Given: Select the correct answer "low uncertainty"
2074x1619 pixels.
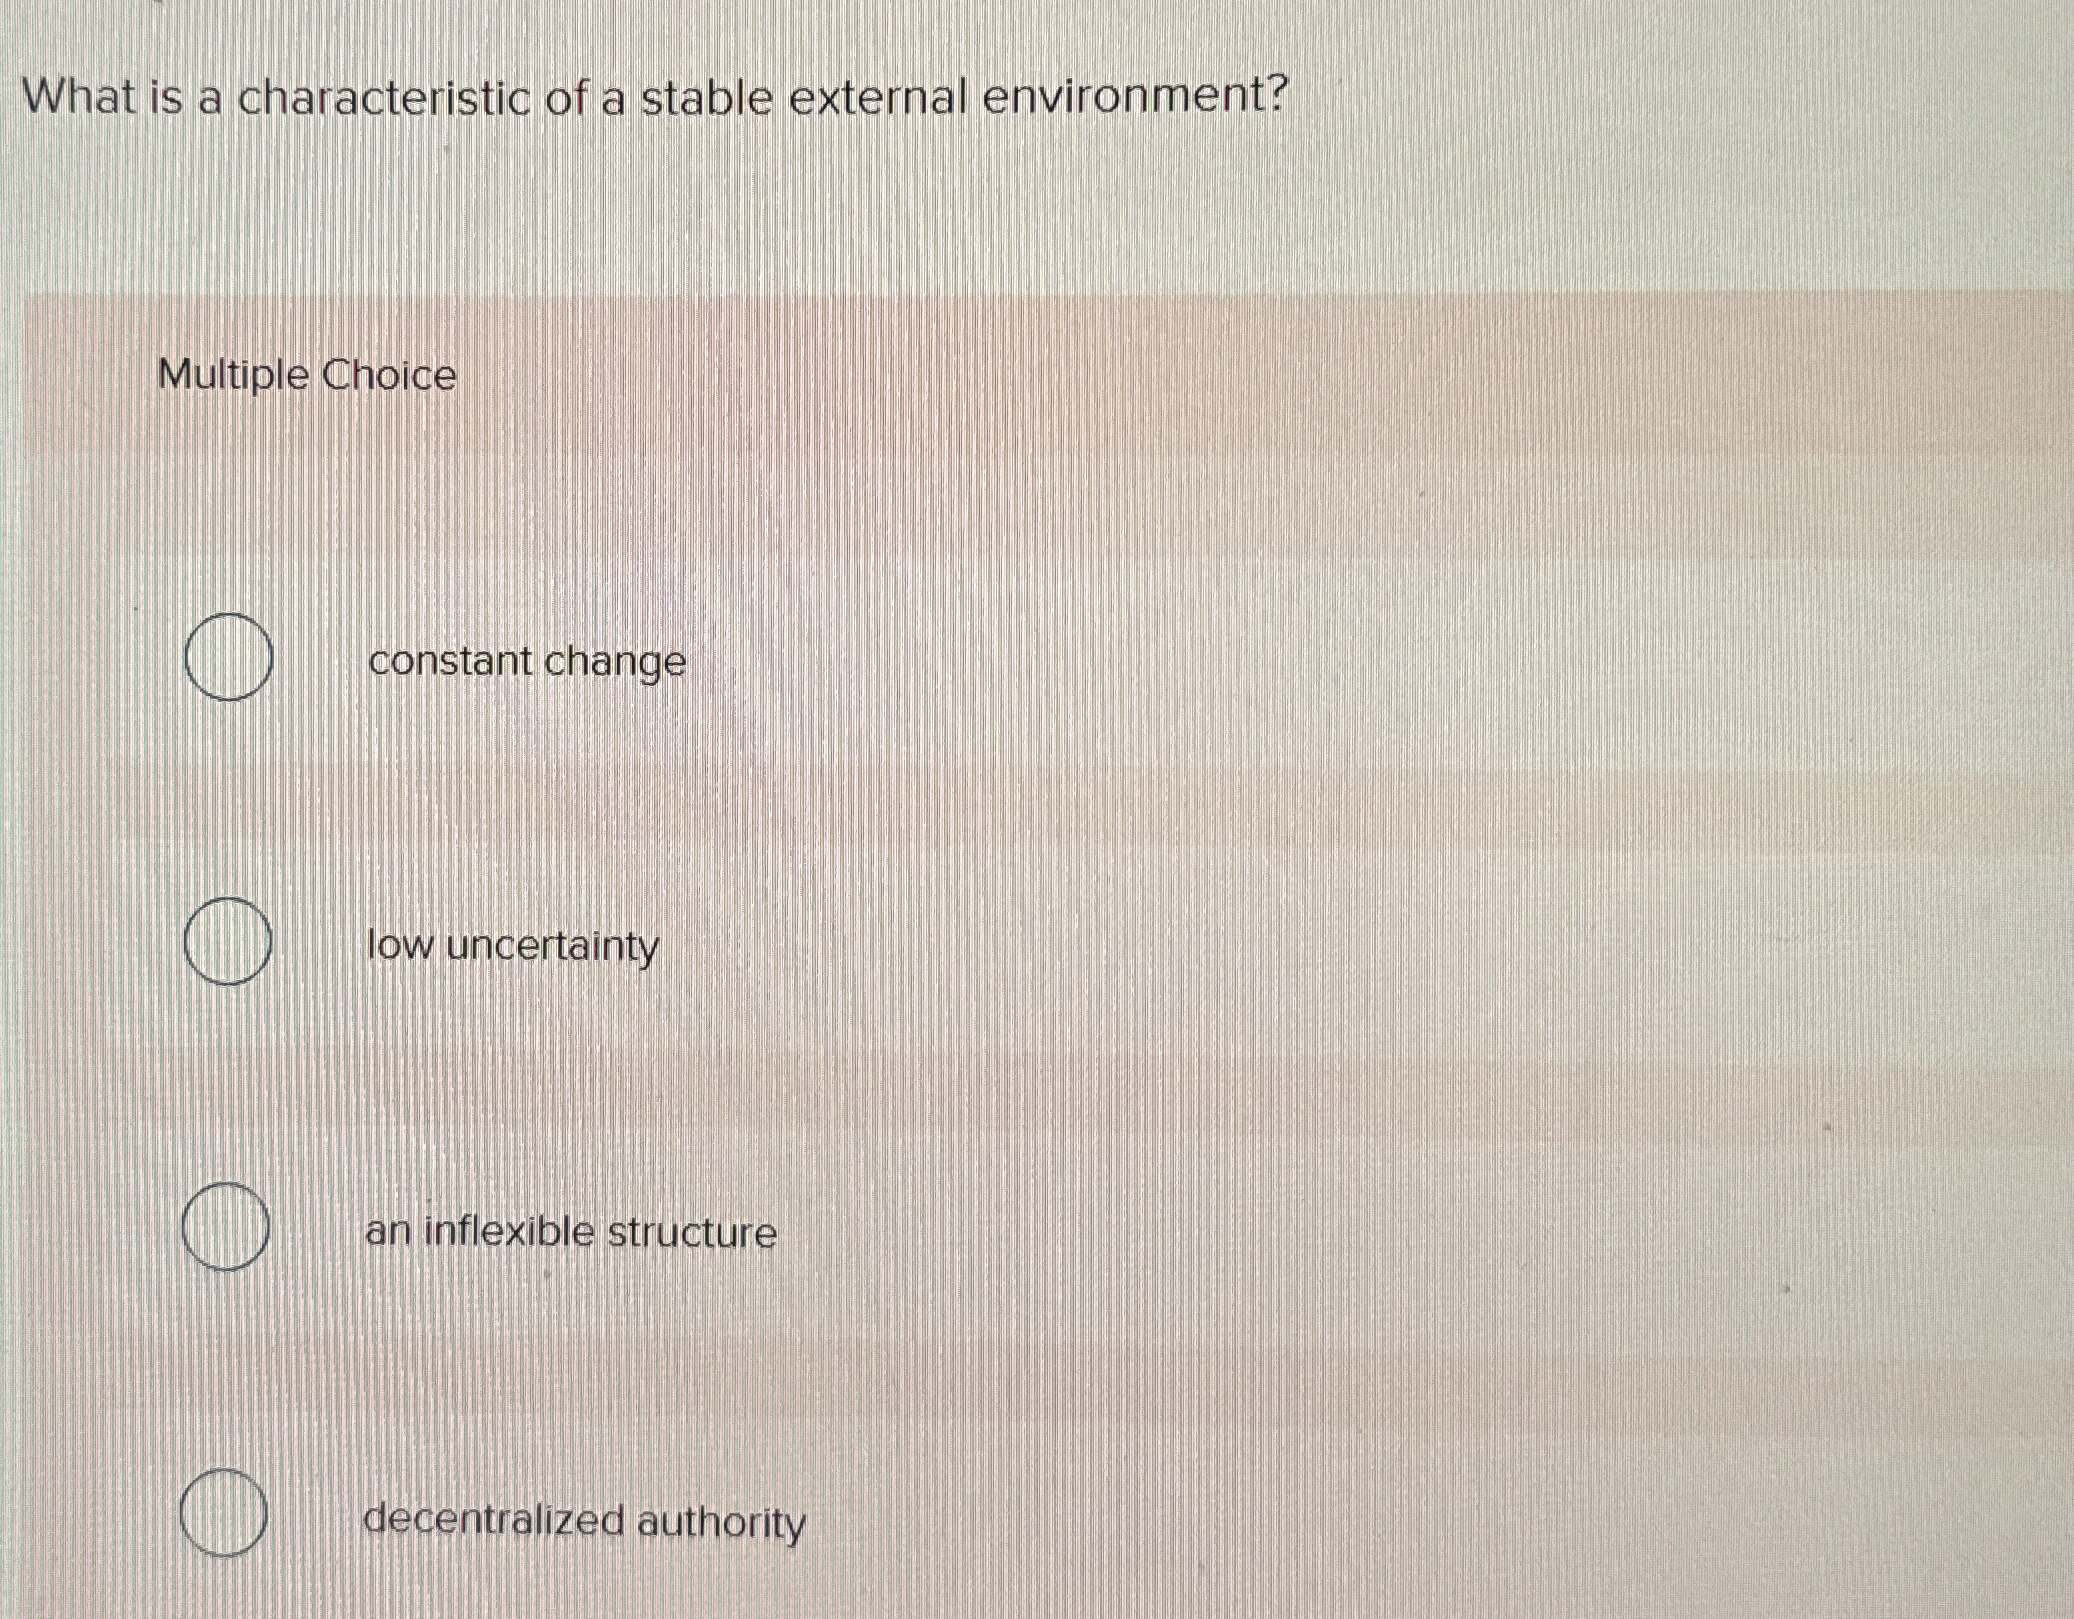Looking at the screenshot, I should pos(512,946).
